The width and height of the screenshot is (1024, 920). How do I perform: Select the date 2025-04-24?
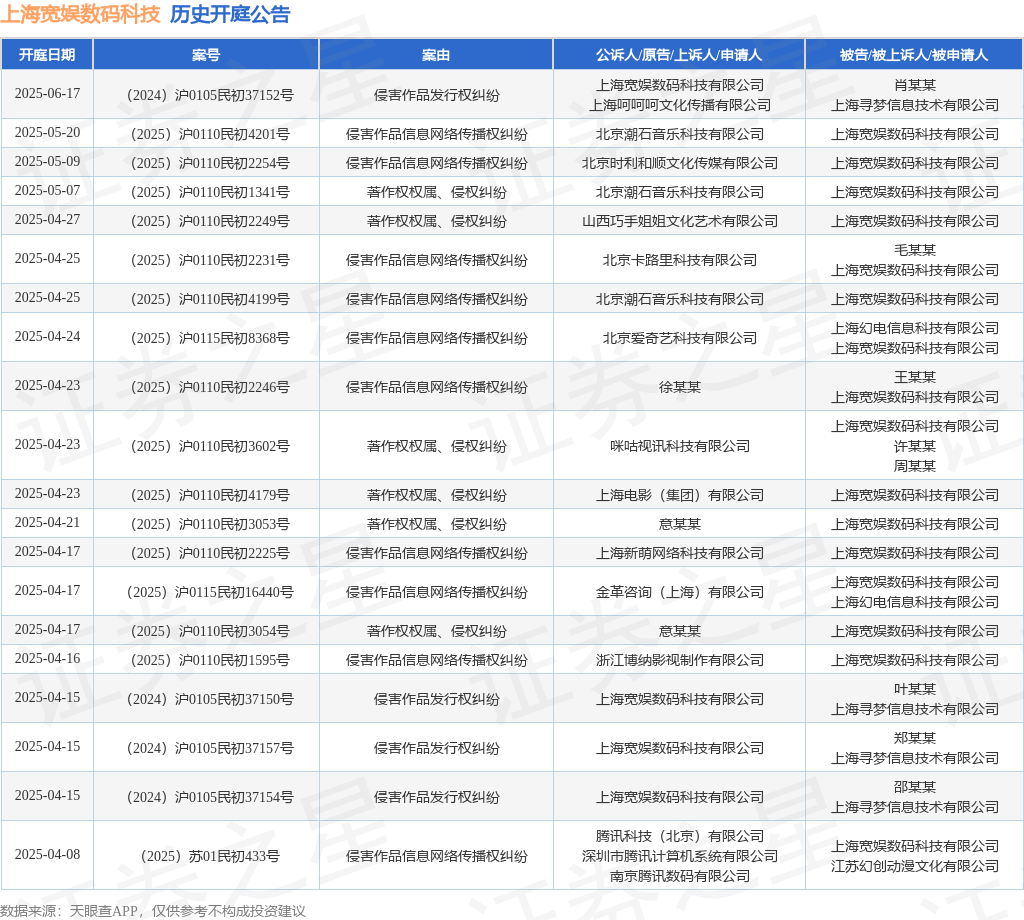coord(48,336)
